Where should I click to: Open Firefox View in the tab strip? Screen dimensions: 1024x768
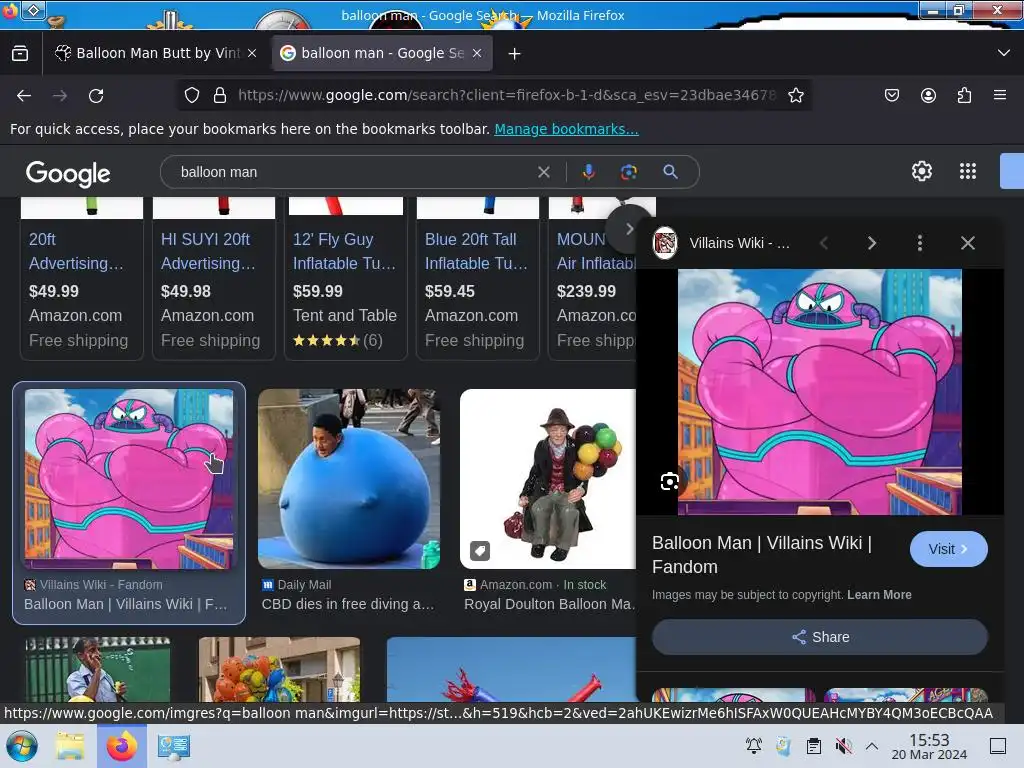[20, 54]
